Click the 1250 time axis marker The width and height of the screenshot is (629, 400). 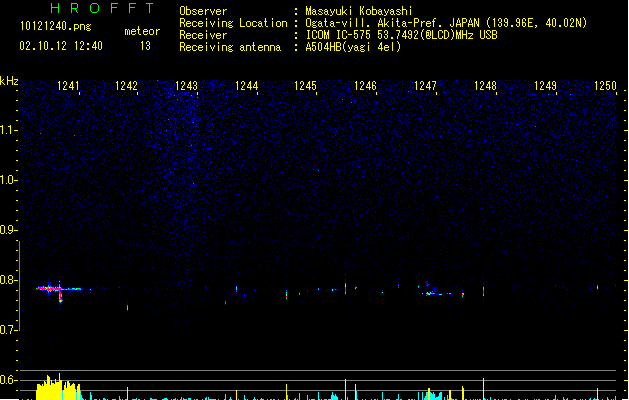605,86
